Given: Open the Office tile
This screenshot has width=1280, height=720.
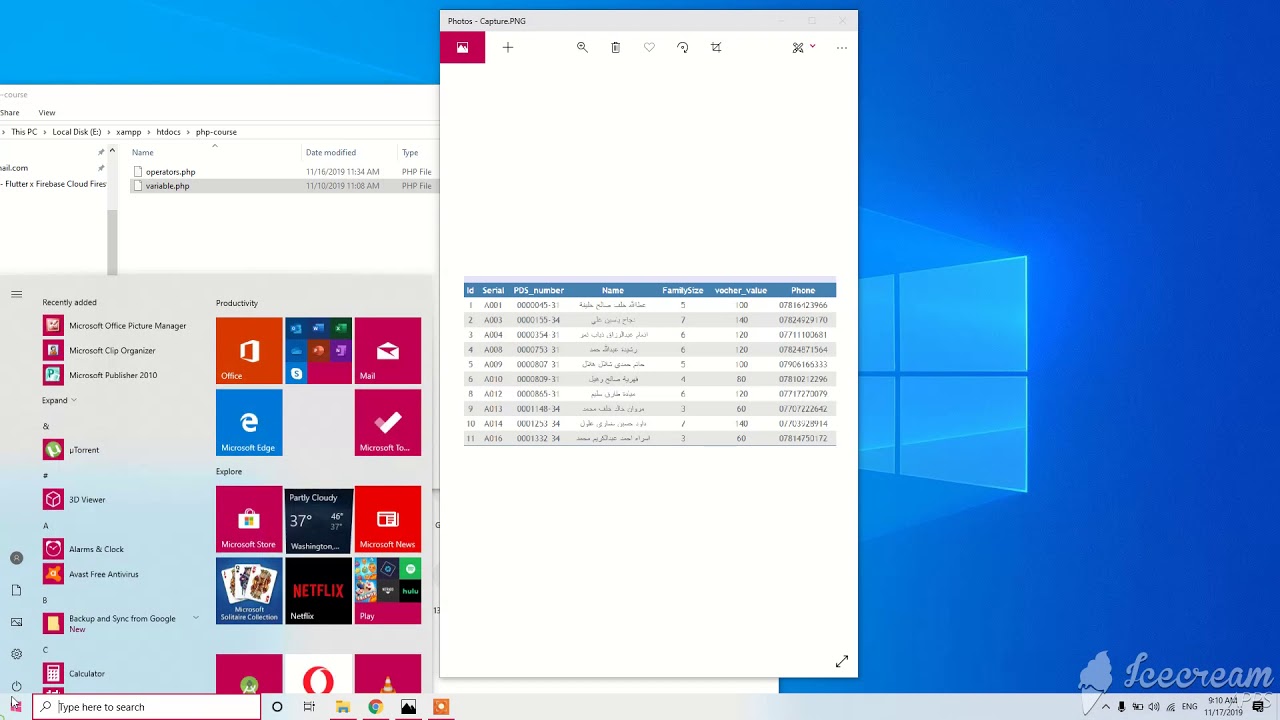Looking at the screenshot, I should (249, 351).
